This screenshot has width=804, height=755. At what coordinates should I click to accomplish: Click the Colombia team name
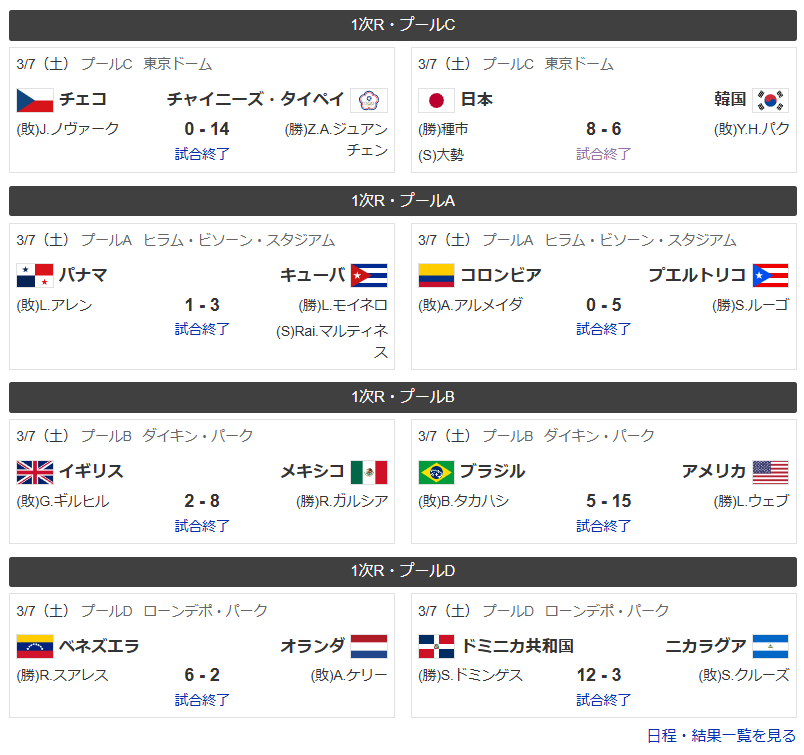click(x=501, y=275)
